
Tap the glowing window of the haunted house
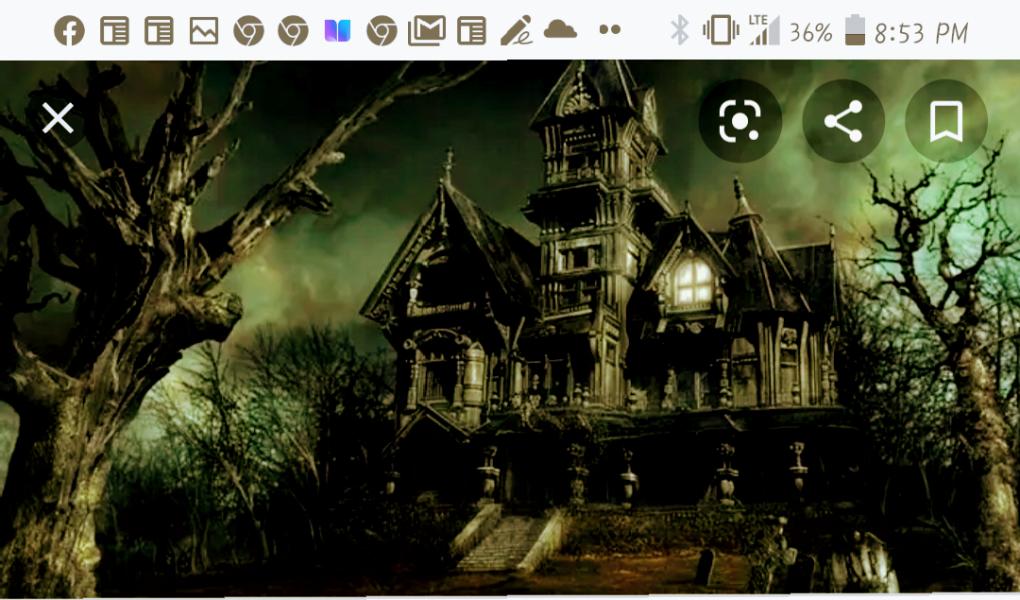692,282
